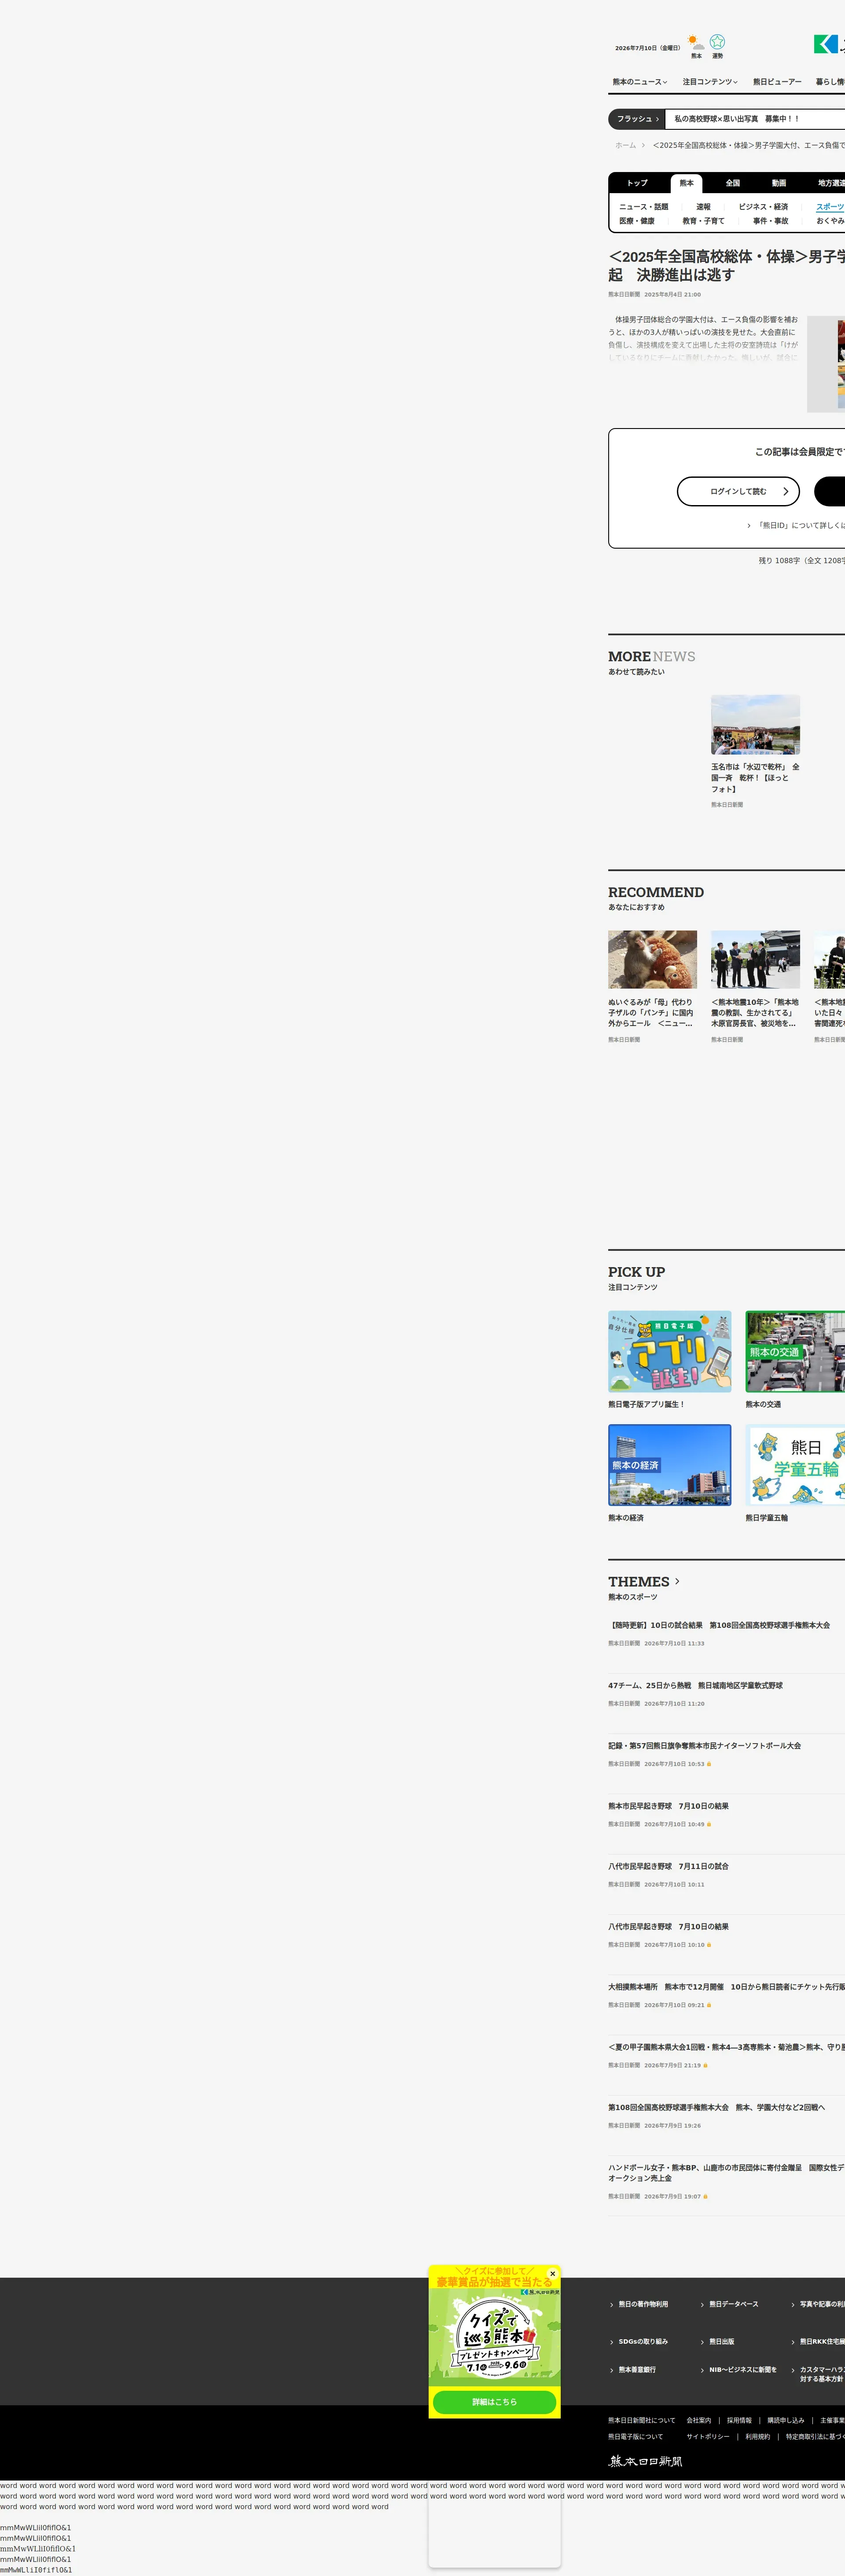Image resolution: width=845 pixels, height=2576 pixels.
Task: Click the ログインして読む button
Action: pos(739,491)
